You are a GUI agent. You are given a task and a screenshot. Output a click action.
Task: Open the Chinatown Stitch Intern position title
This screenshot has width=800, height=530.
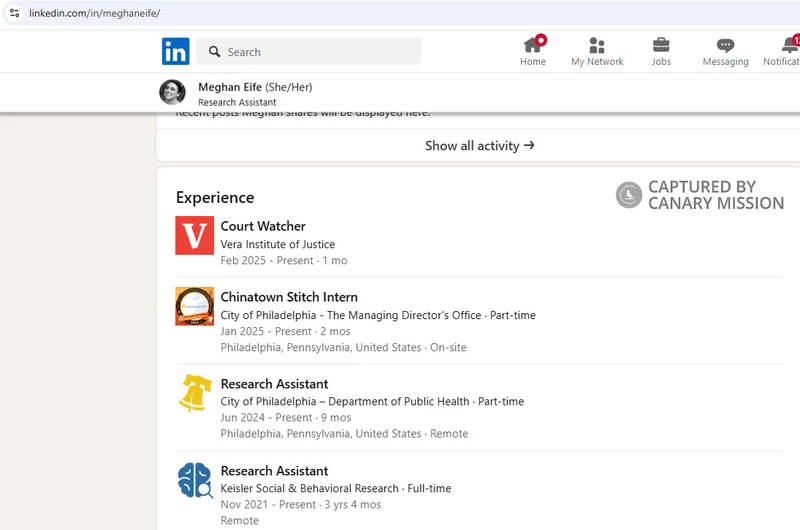pos(289,297)
